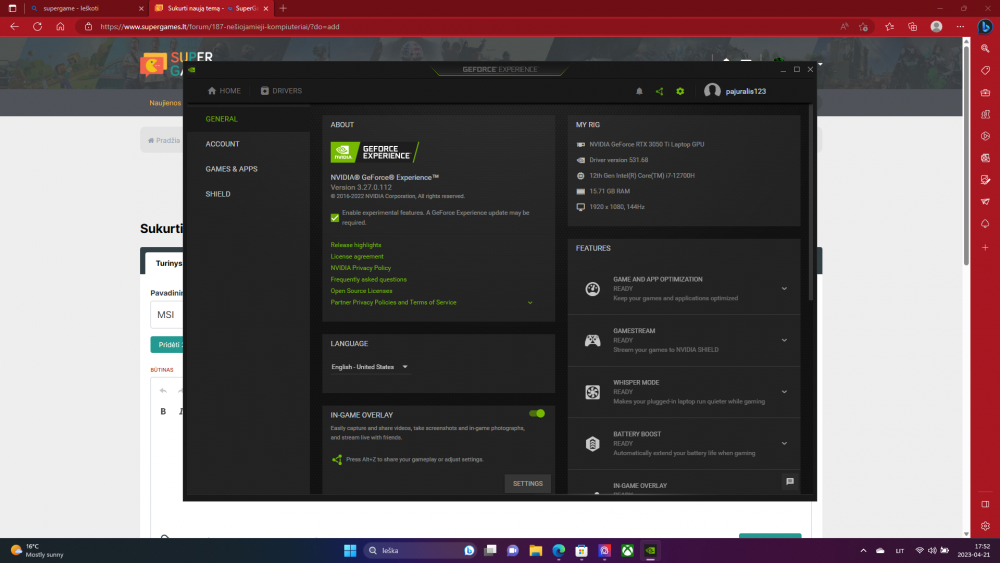Open License agreement link

(357, 256)
